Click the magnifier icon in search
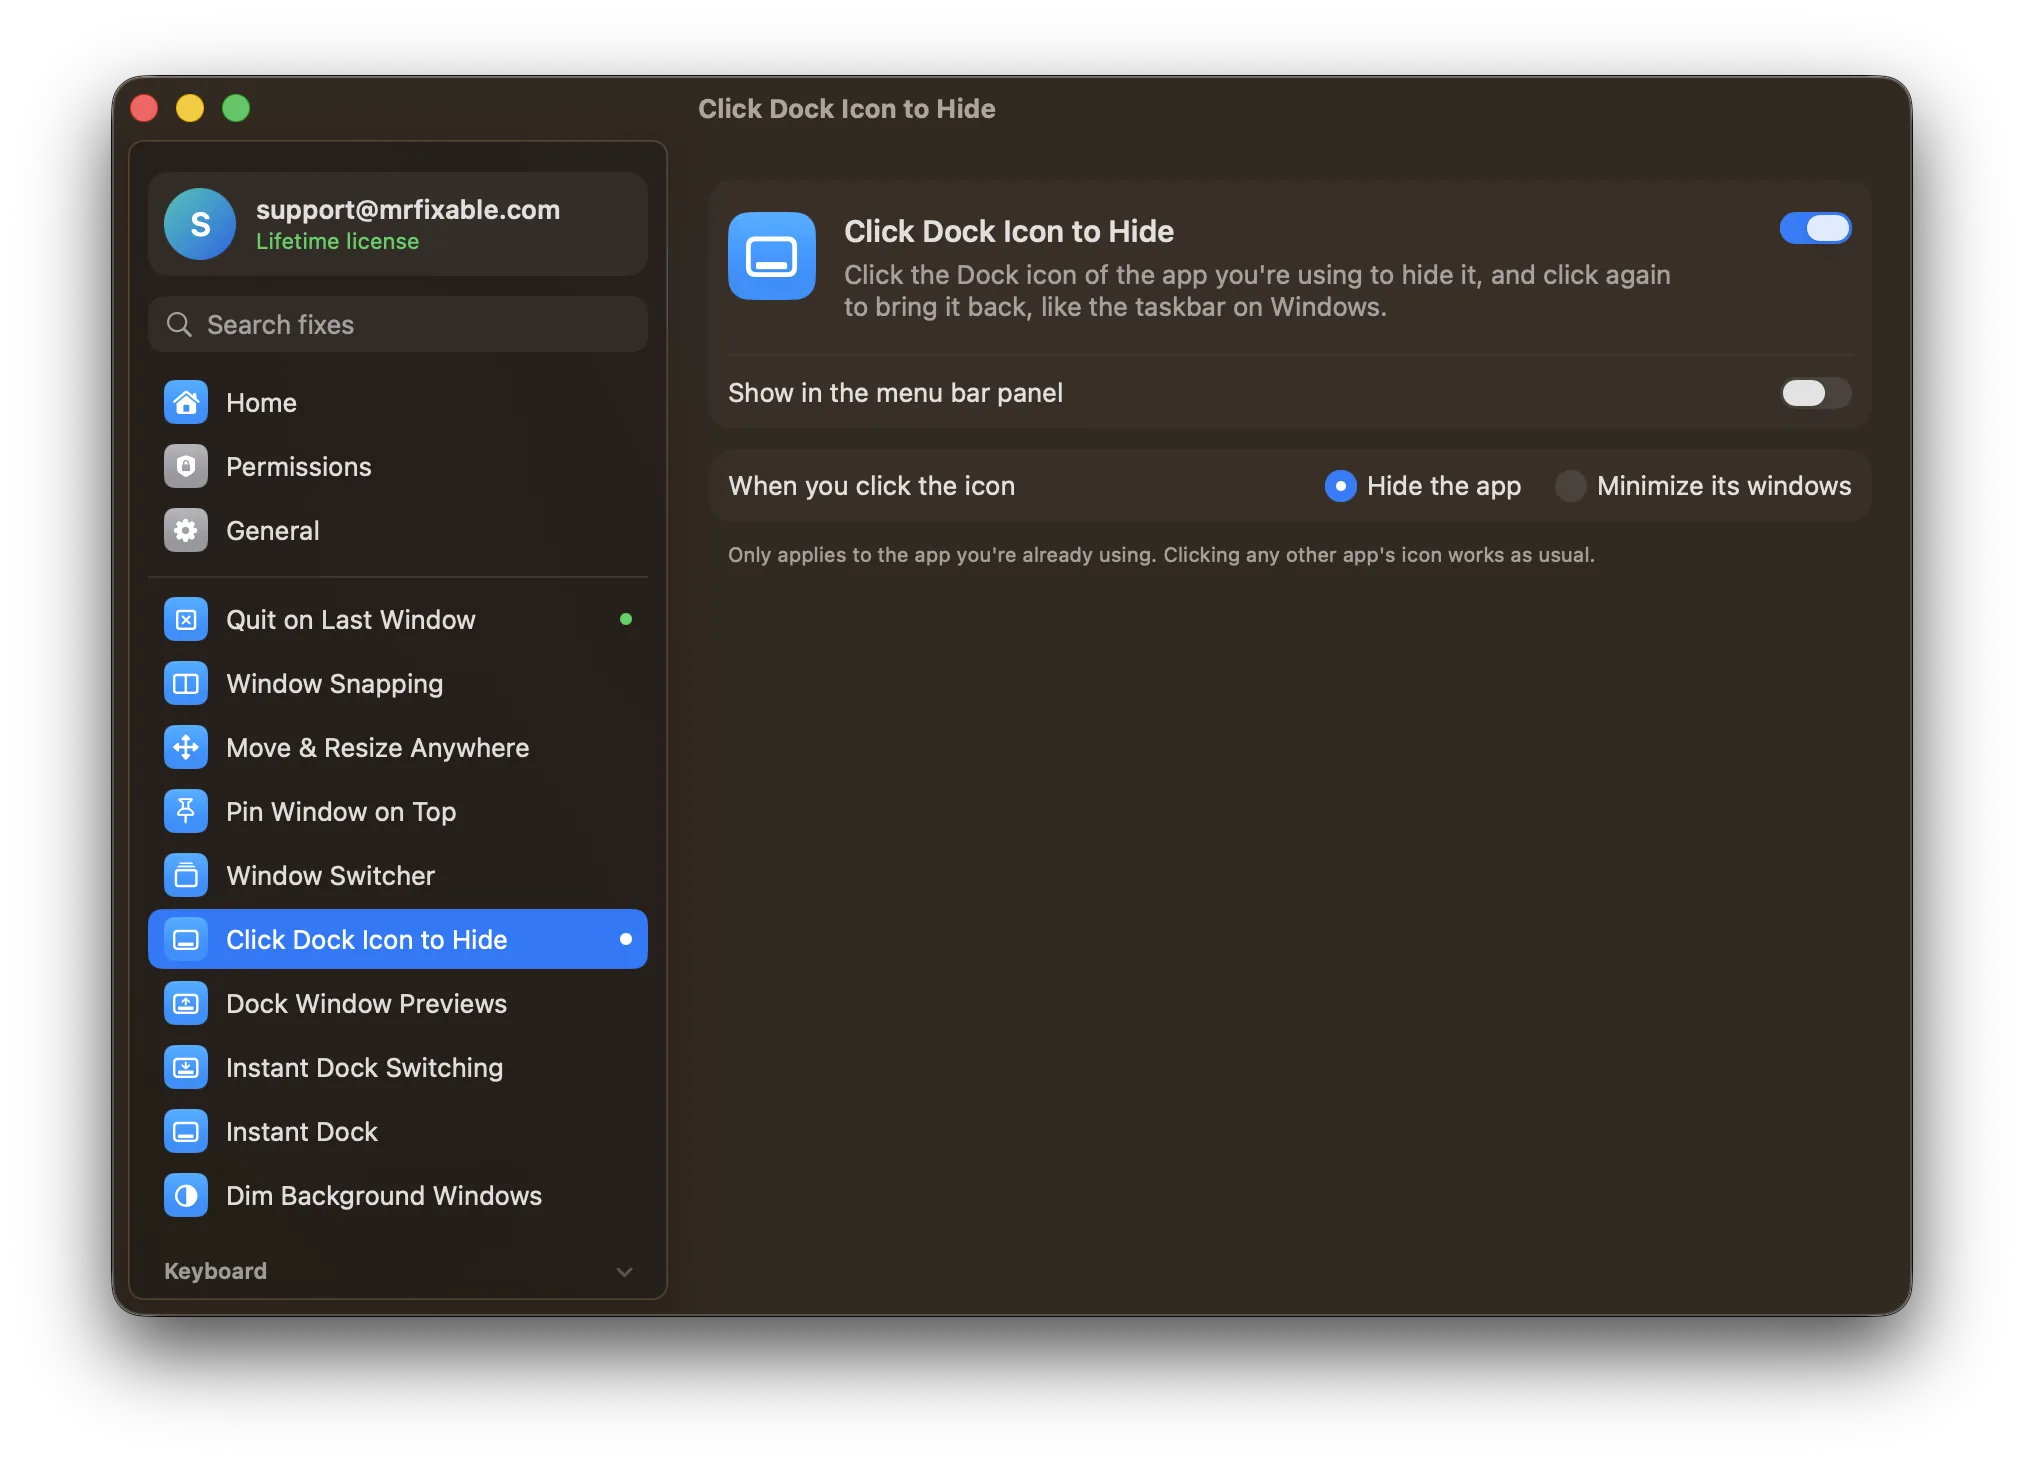The image size is (2024, 1464). 179,325
